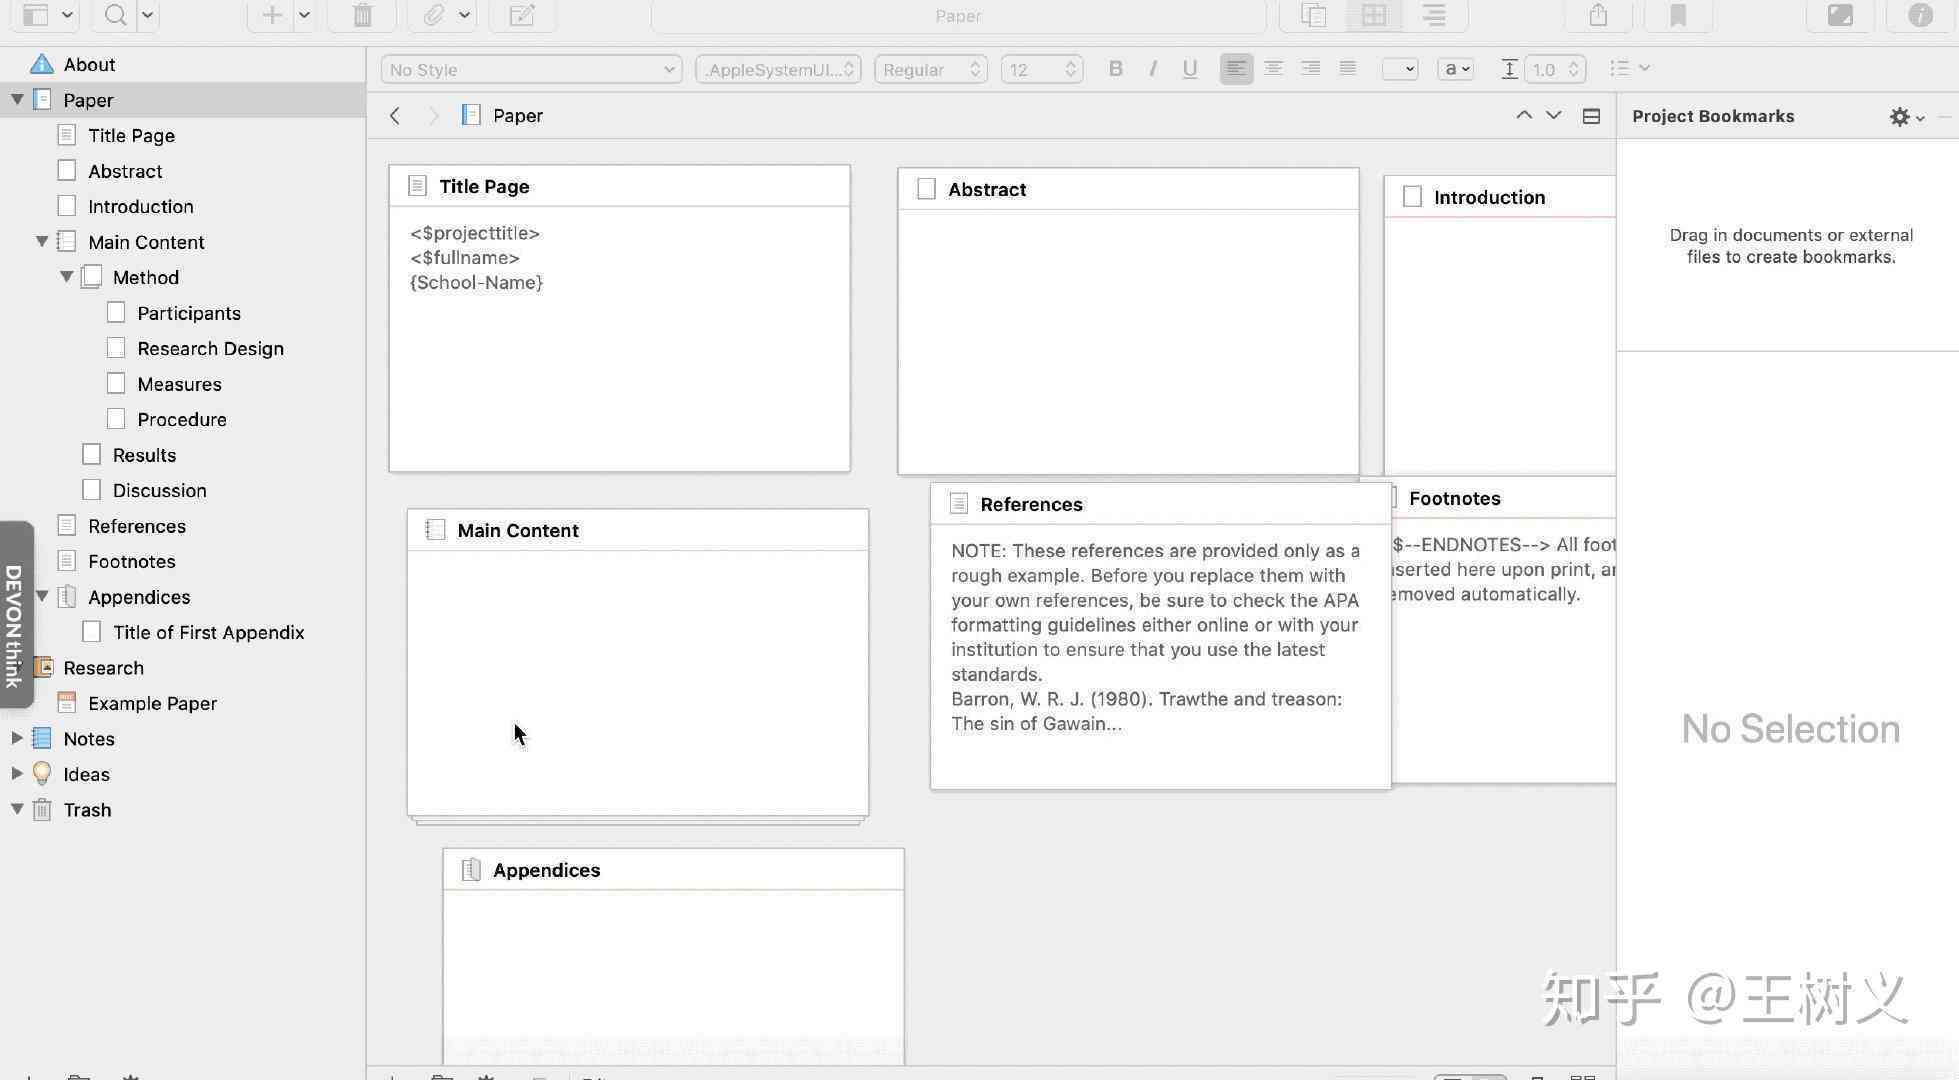Justify text alignment
The image size is (1959, 1080).
point(1348,68)
